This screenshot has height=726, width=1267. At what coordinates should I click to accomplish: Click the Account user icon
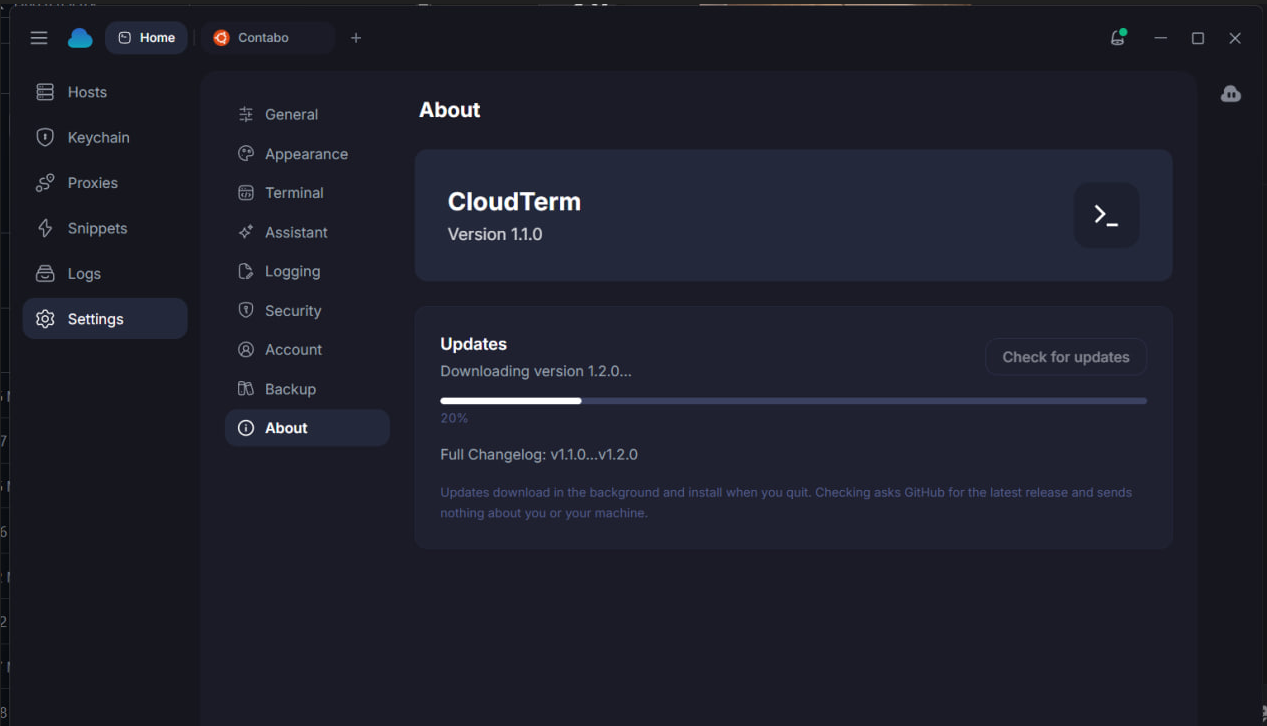[246, 350]
